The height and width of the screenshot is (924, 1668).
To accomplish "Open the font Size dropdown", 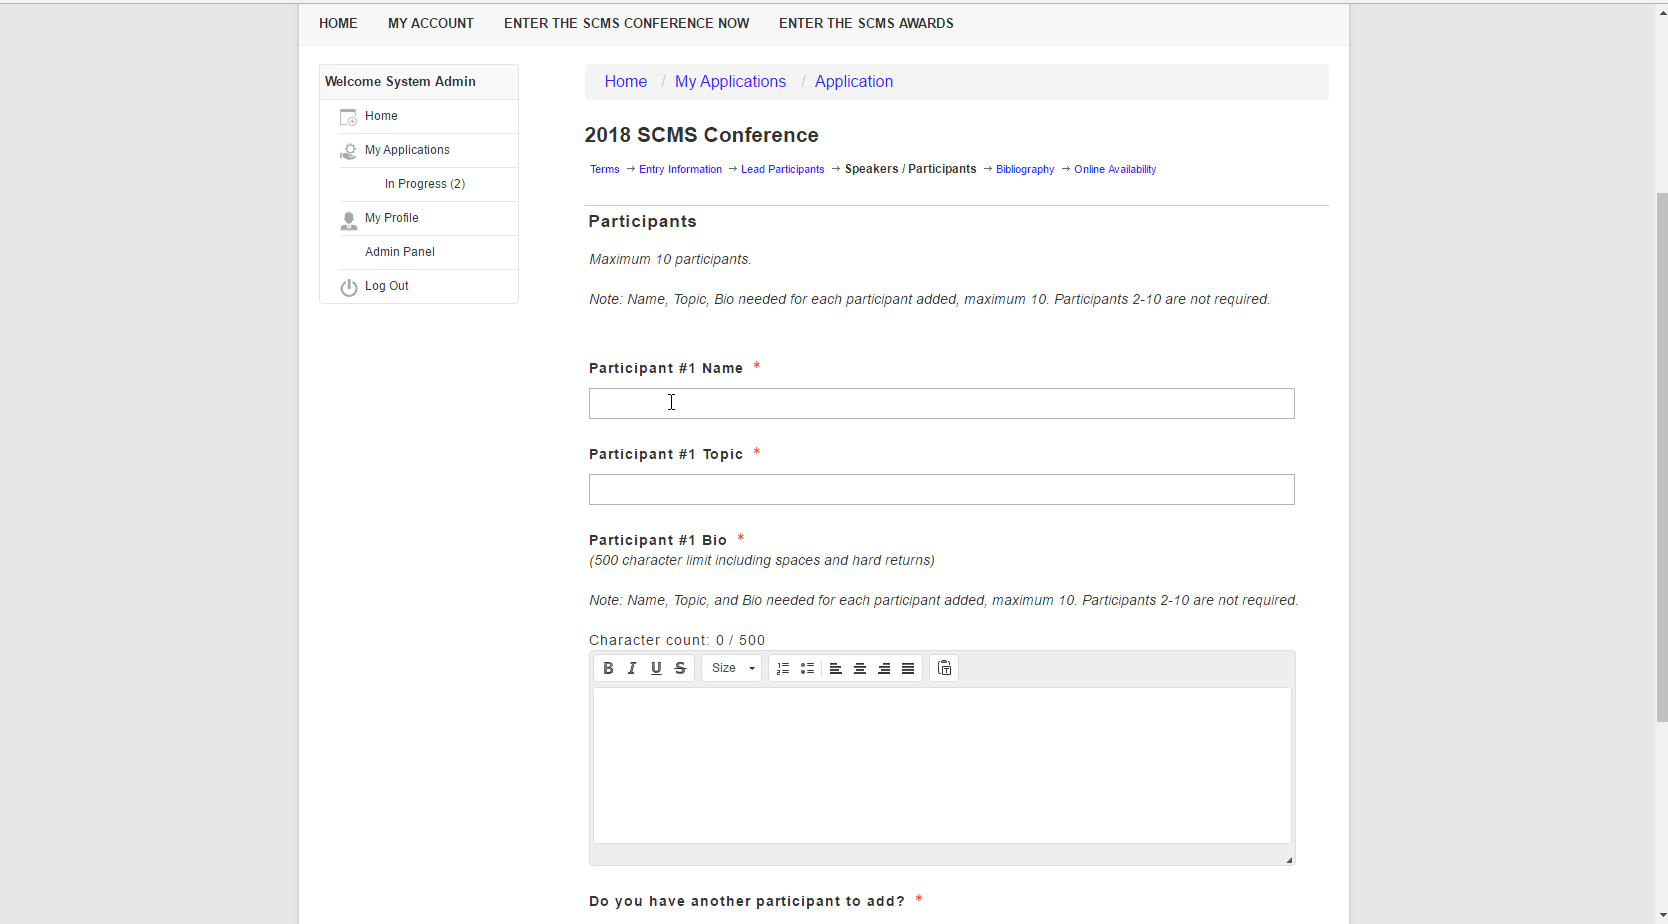I will [732, 668].
